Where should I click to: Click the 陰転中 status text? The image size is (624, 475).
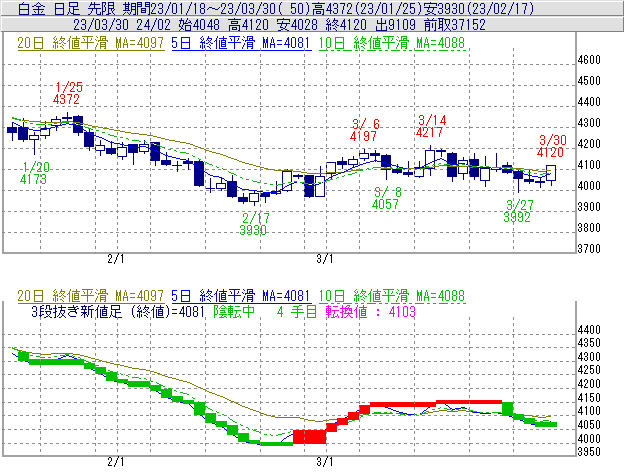pos(234,311)
